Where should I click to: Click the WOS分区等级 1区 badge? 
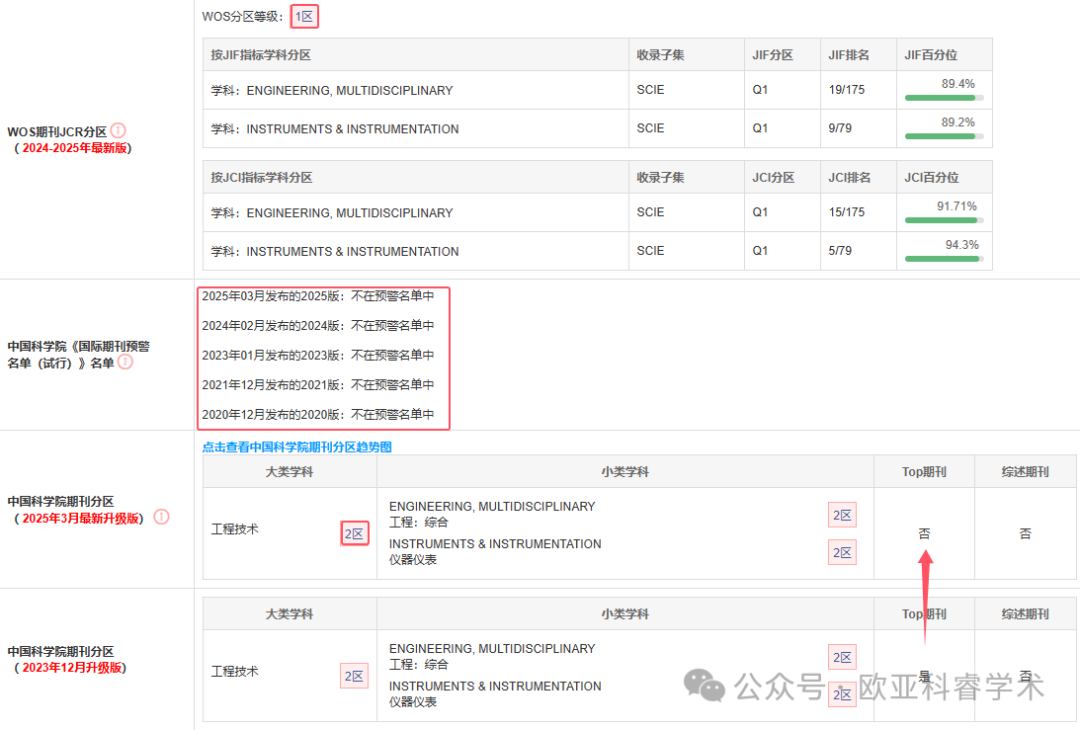304,17
